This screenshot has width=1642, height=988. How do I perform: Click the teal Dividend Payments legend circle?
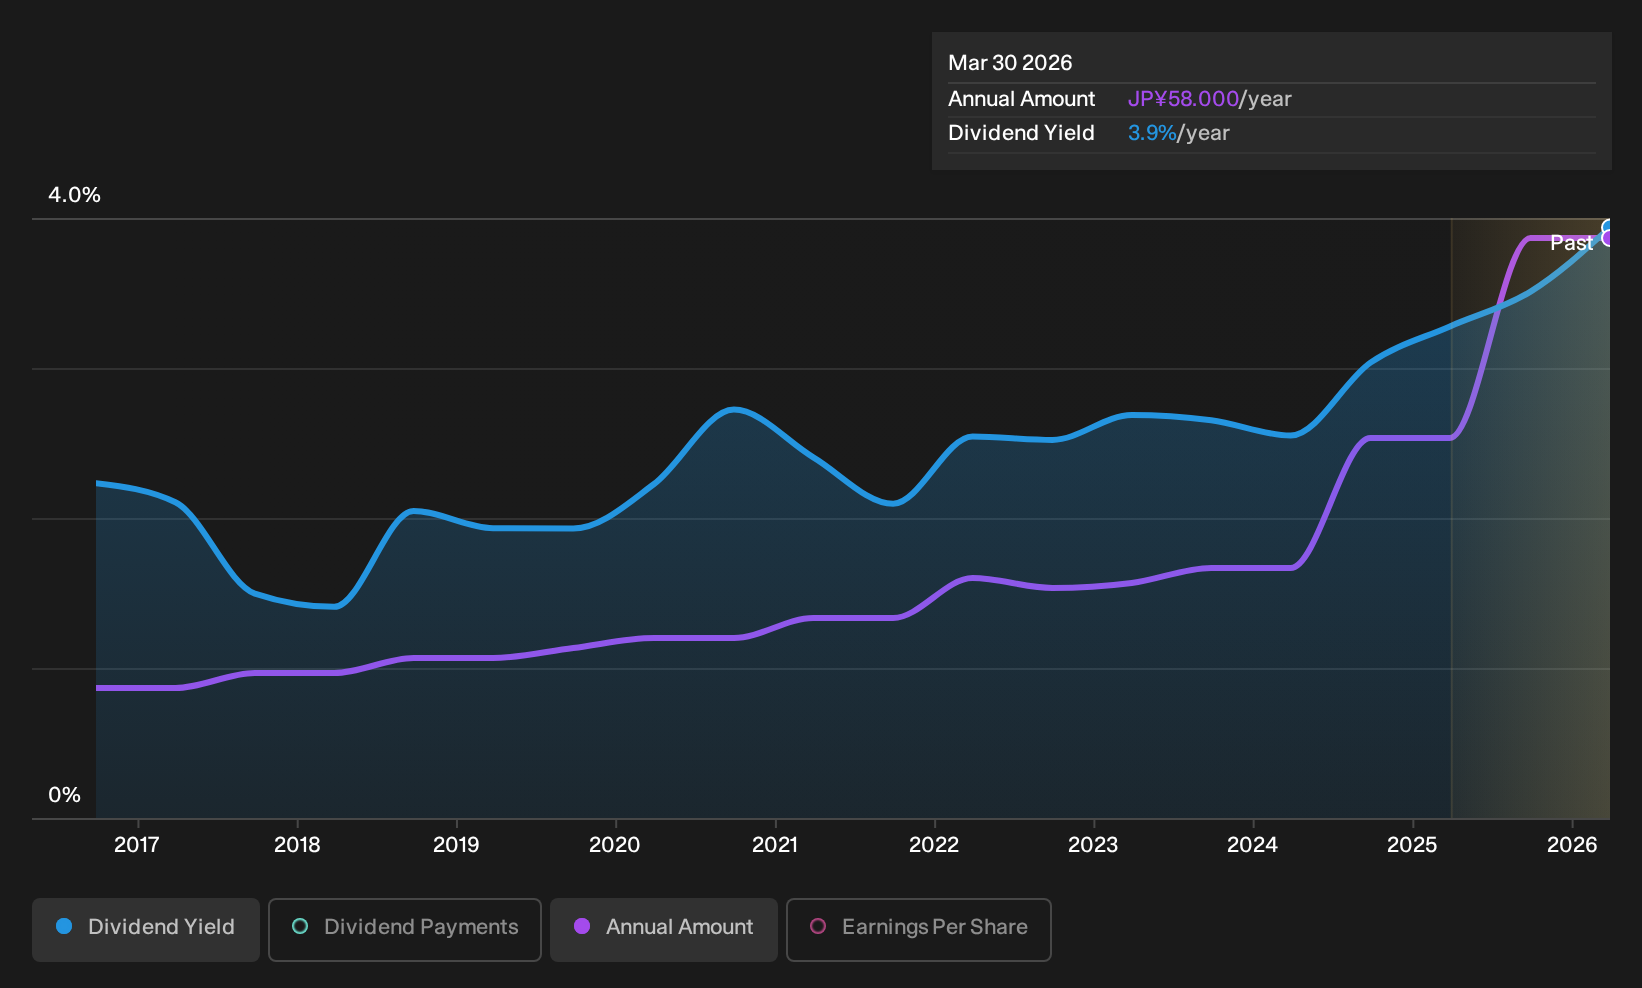pyautogui.click(x=300, y=927)
